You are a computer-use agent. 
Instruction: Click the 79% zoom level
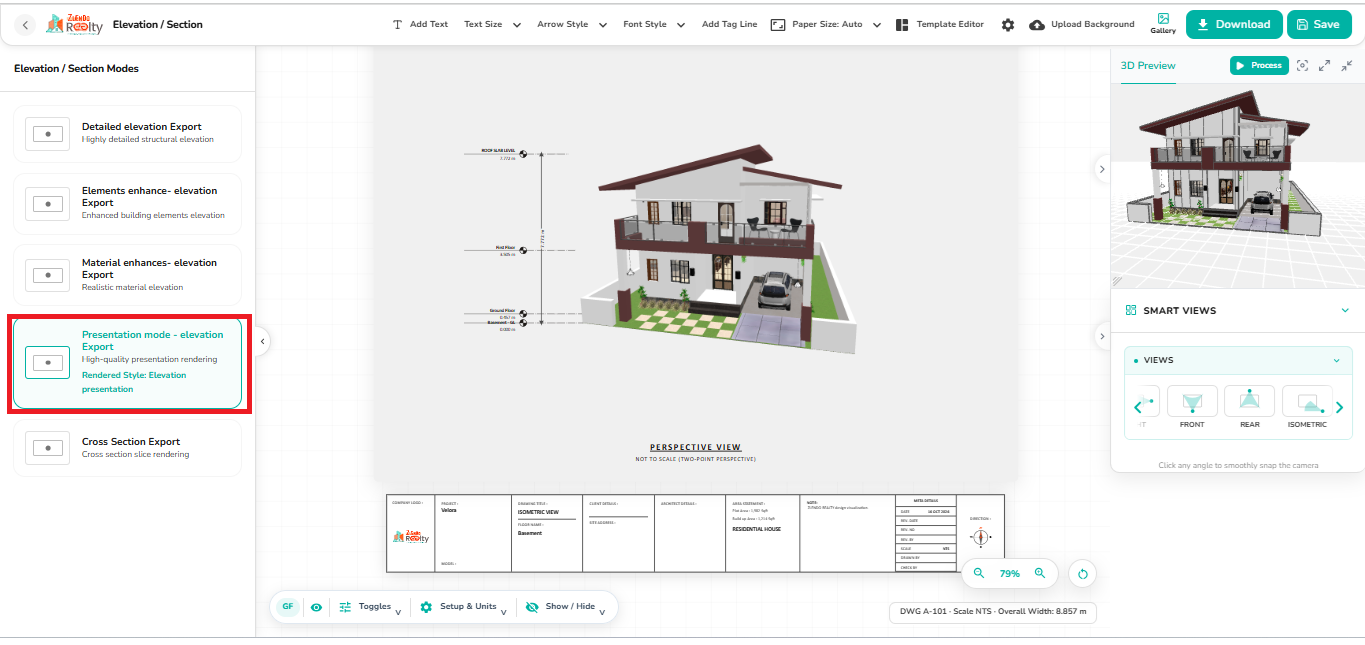point(1010,574)
